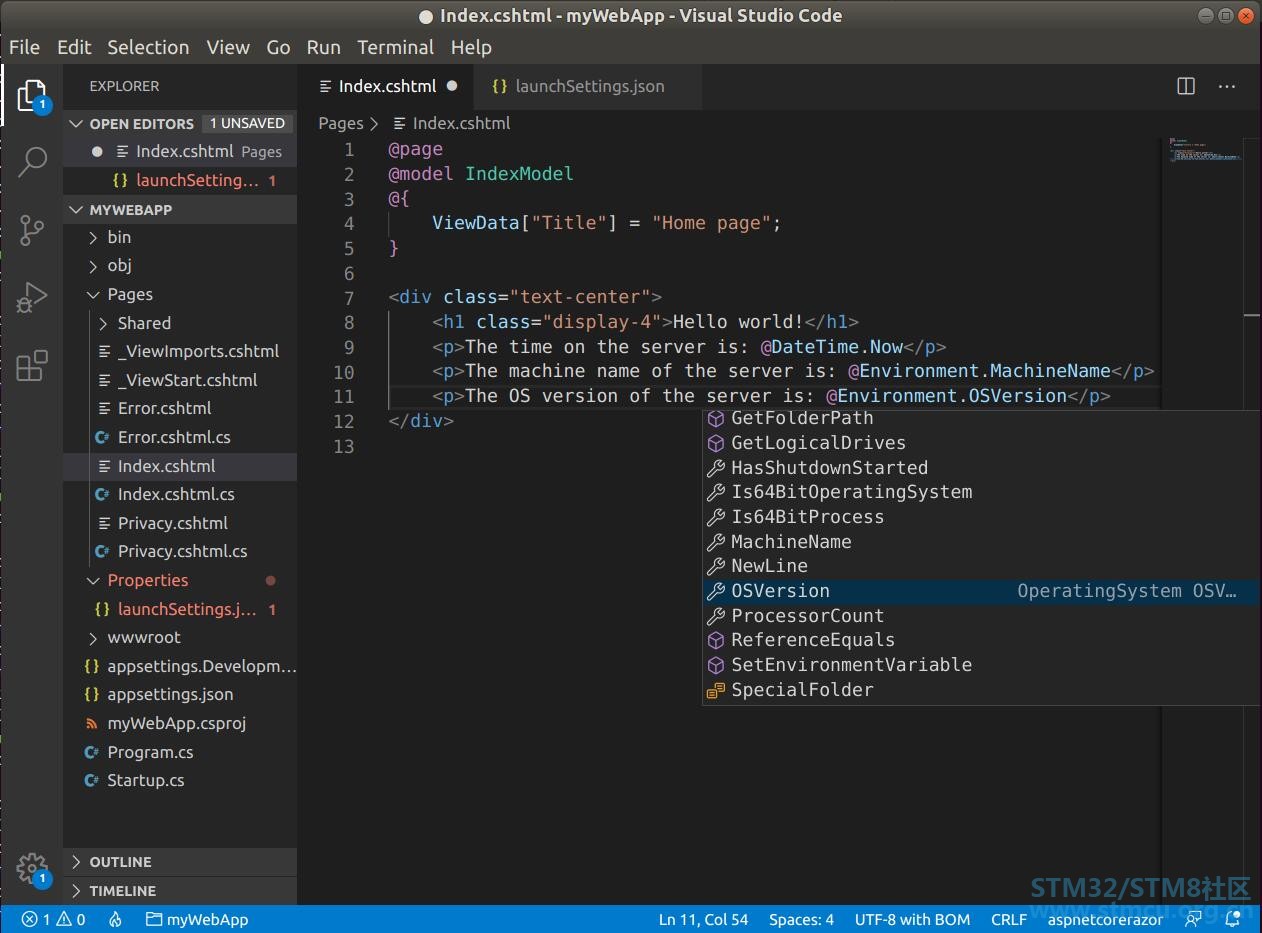Click the feedback icon in status bar
The image size is (1262, 933).
point(1193,919)
